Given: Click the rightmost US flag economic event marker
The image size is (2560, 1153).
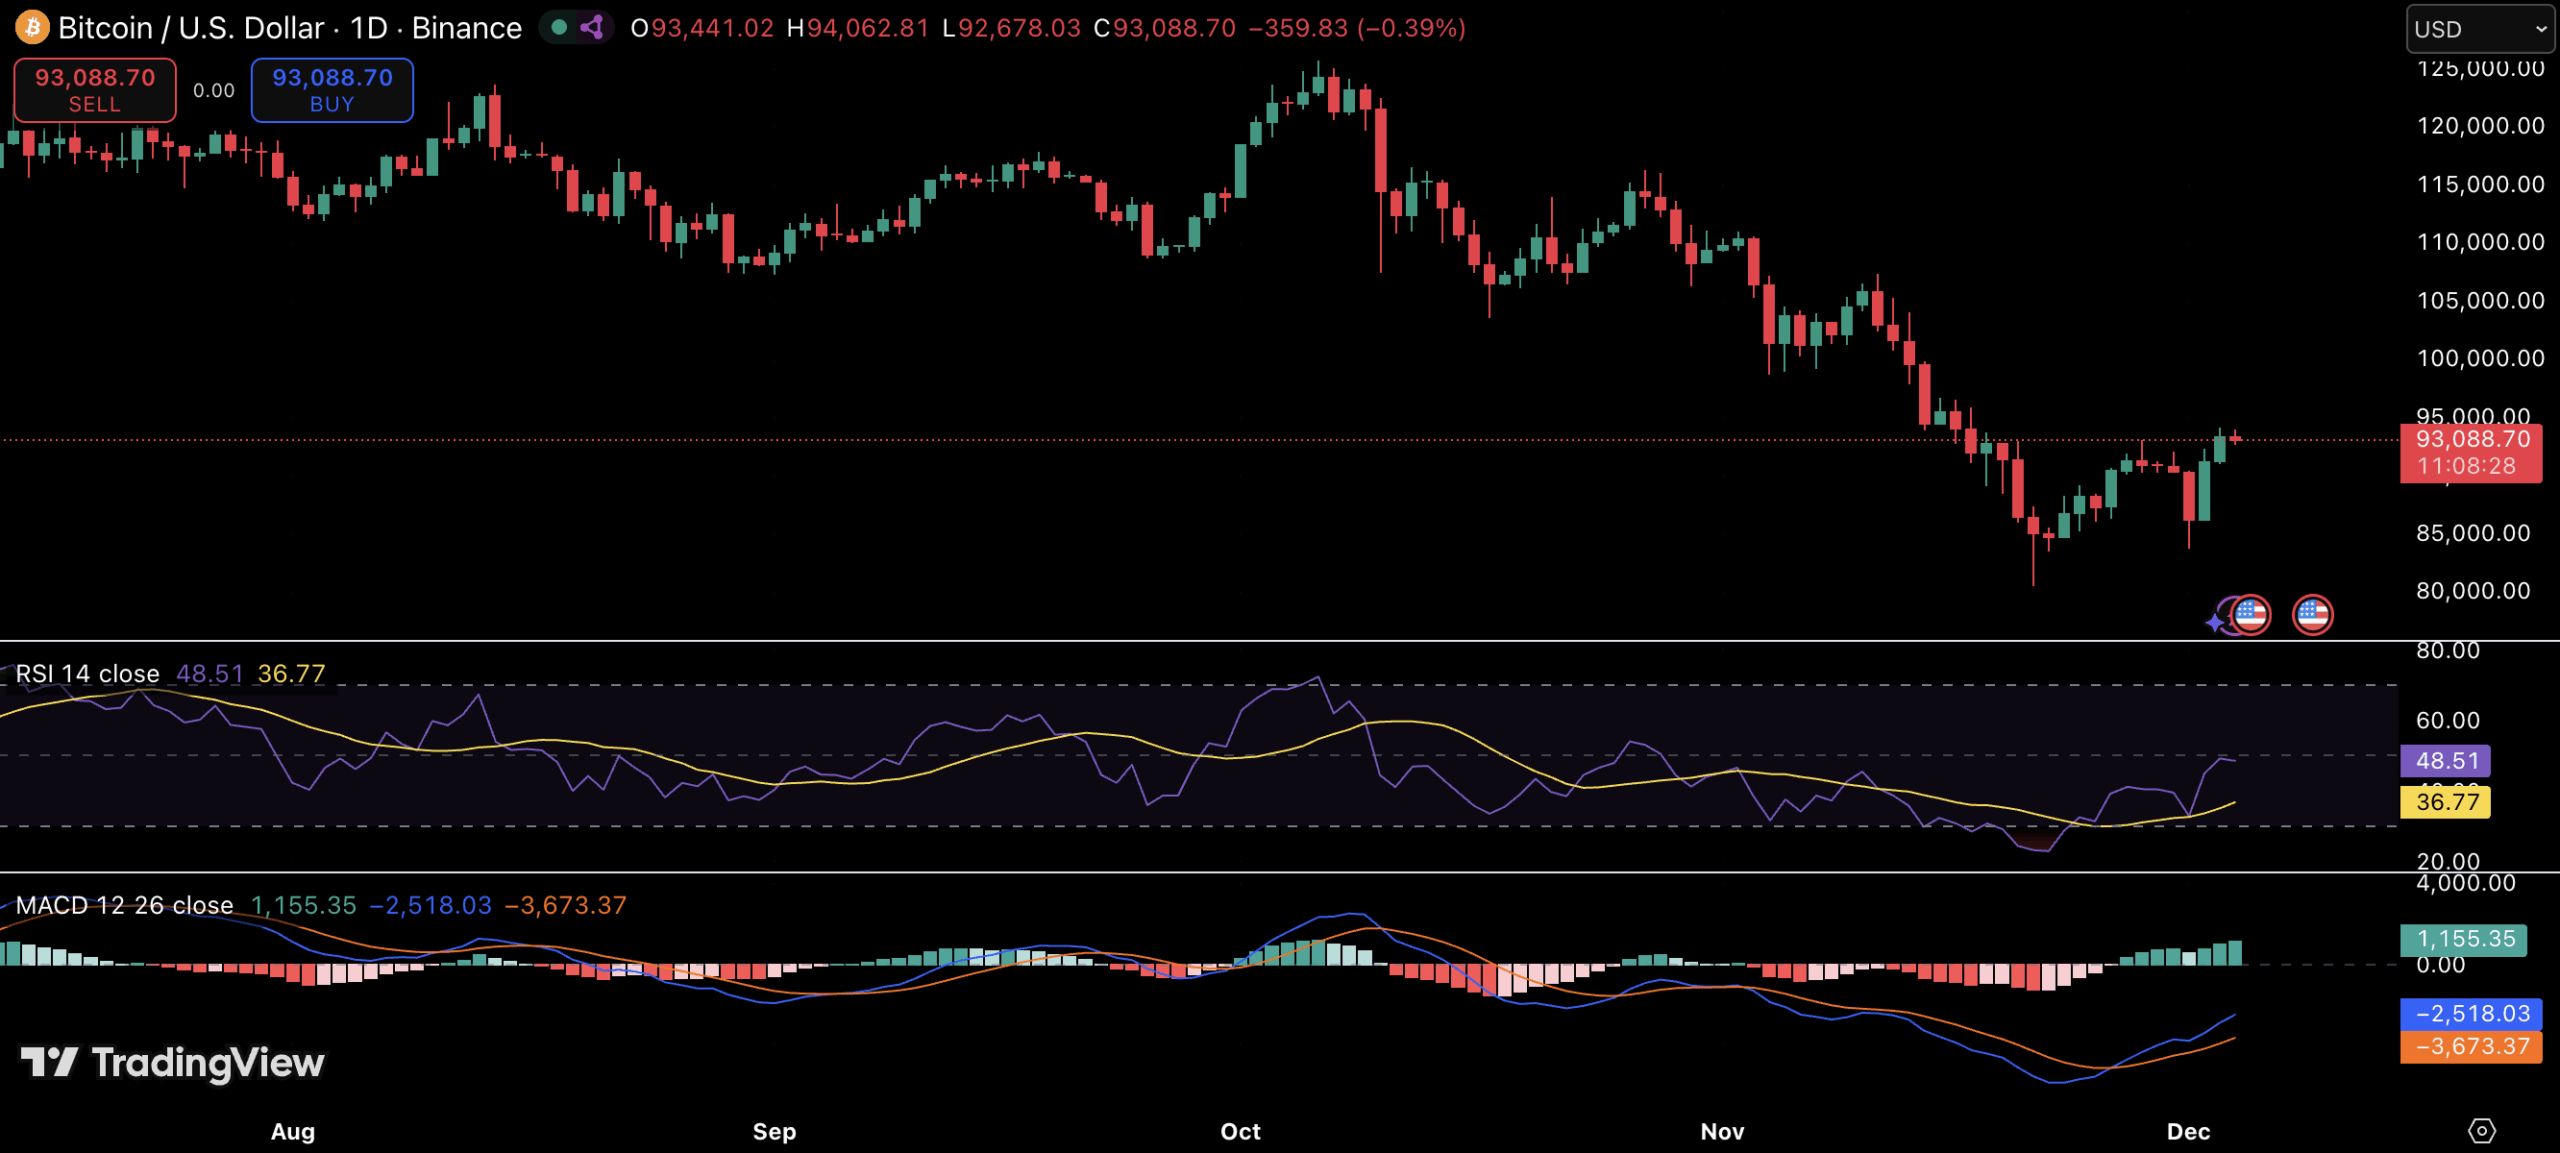Looking at the screenshot, I should [x=2312, y=615].
